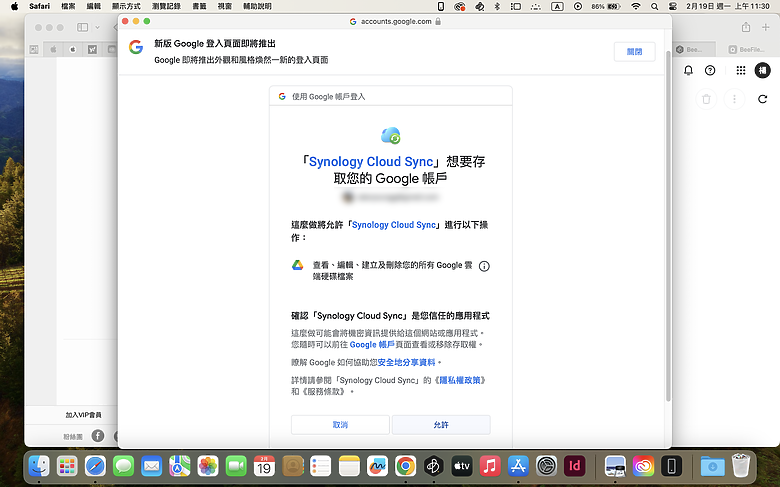Image resolution: width=780 pixels, height=487 pixels.
Task: Click the Synology Cloud Sync link in the heading
Action: point(371,162)
